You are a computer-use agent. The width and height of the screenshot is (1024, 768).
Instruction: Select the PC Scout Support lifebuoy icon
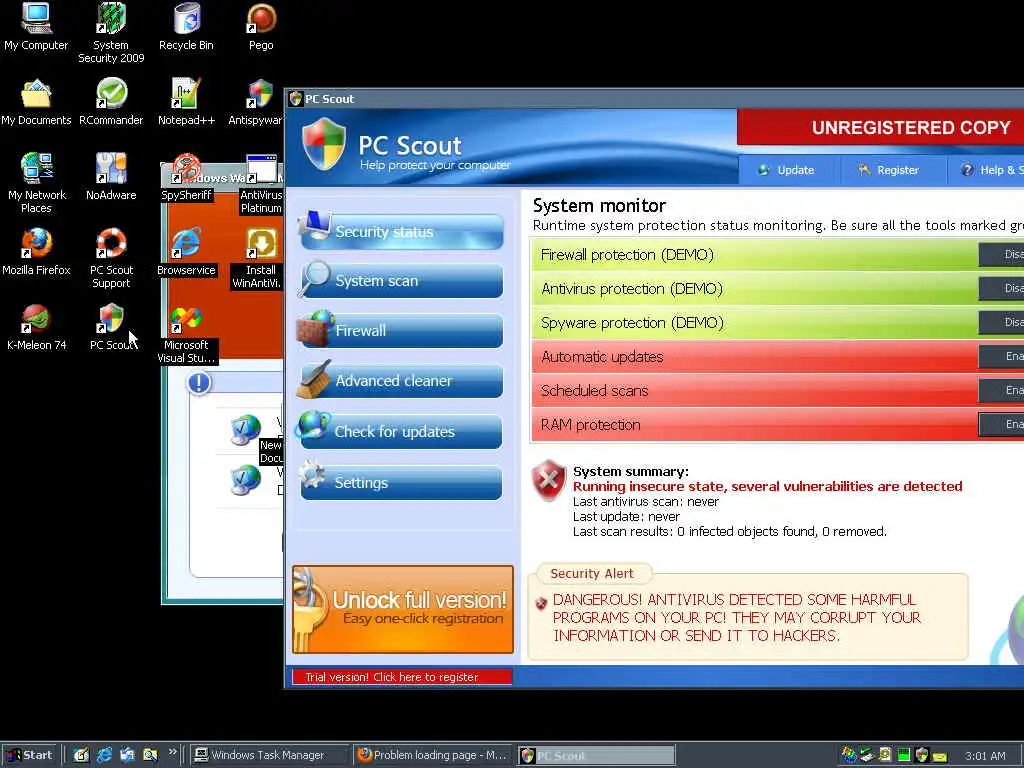[111, 258]
